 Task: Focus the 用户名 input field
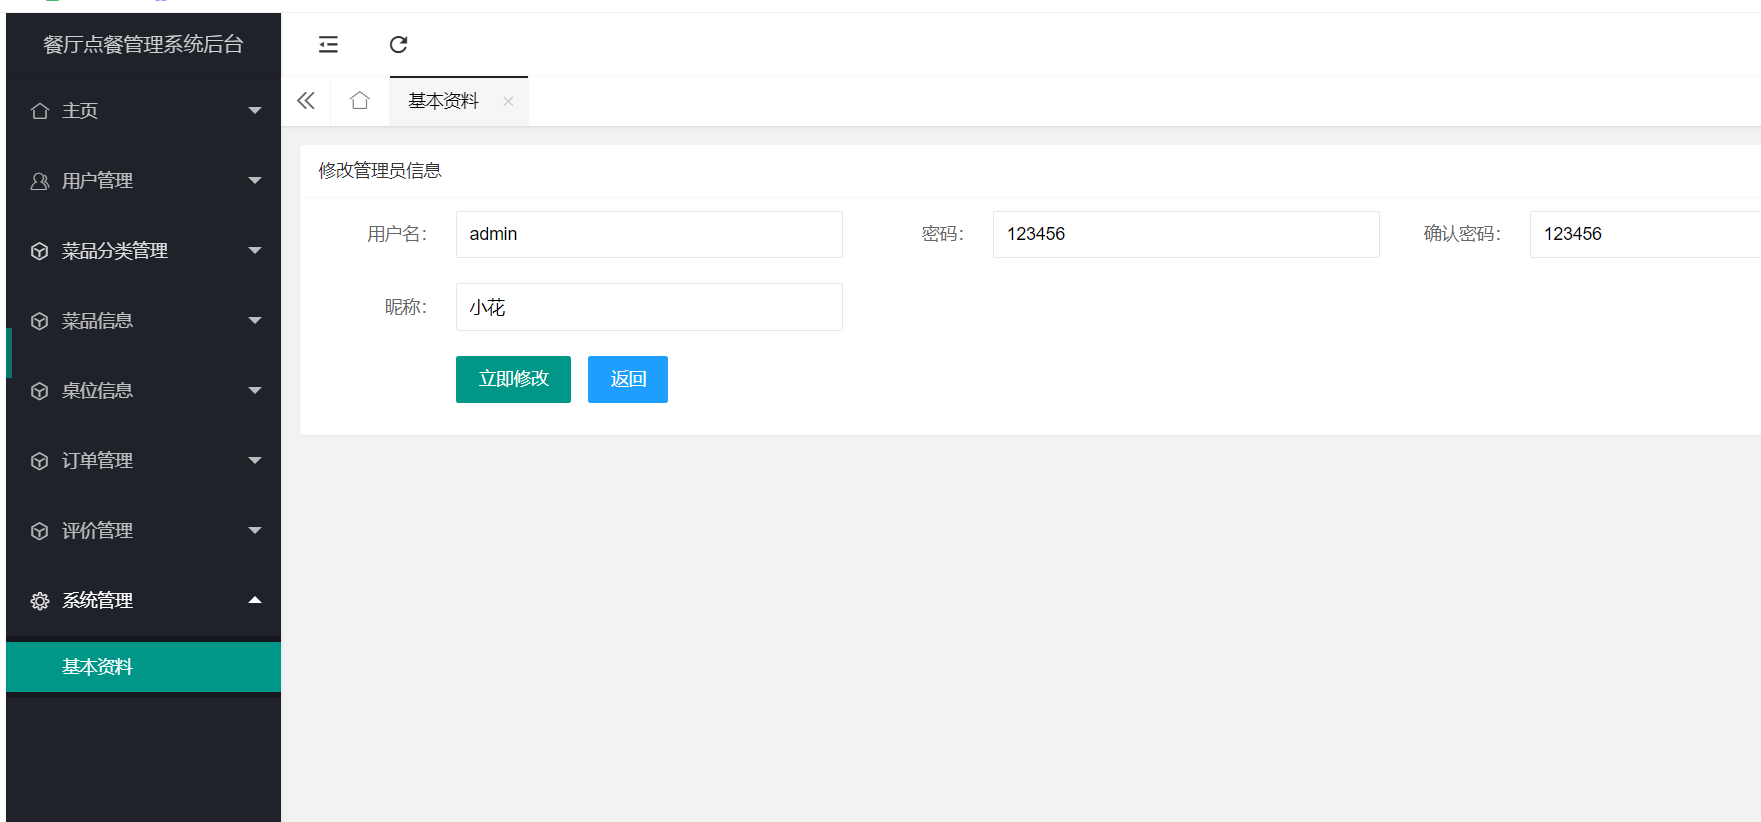tap(649, 234)
